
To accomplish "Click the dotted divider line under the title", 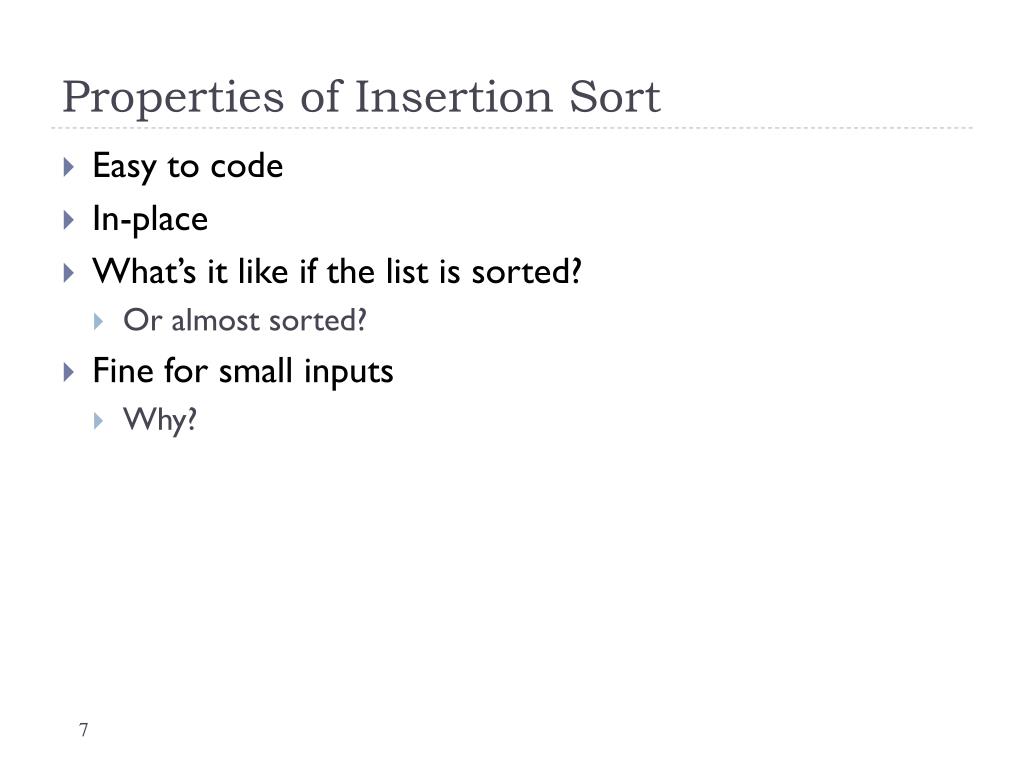I will pyautogui.click(x=512, y=128).
